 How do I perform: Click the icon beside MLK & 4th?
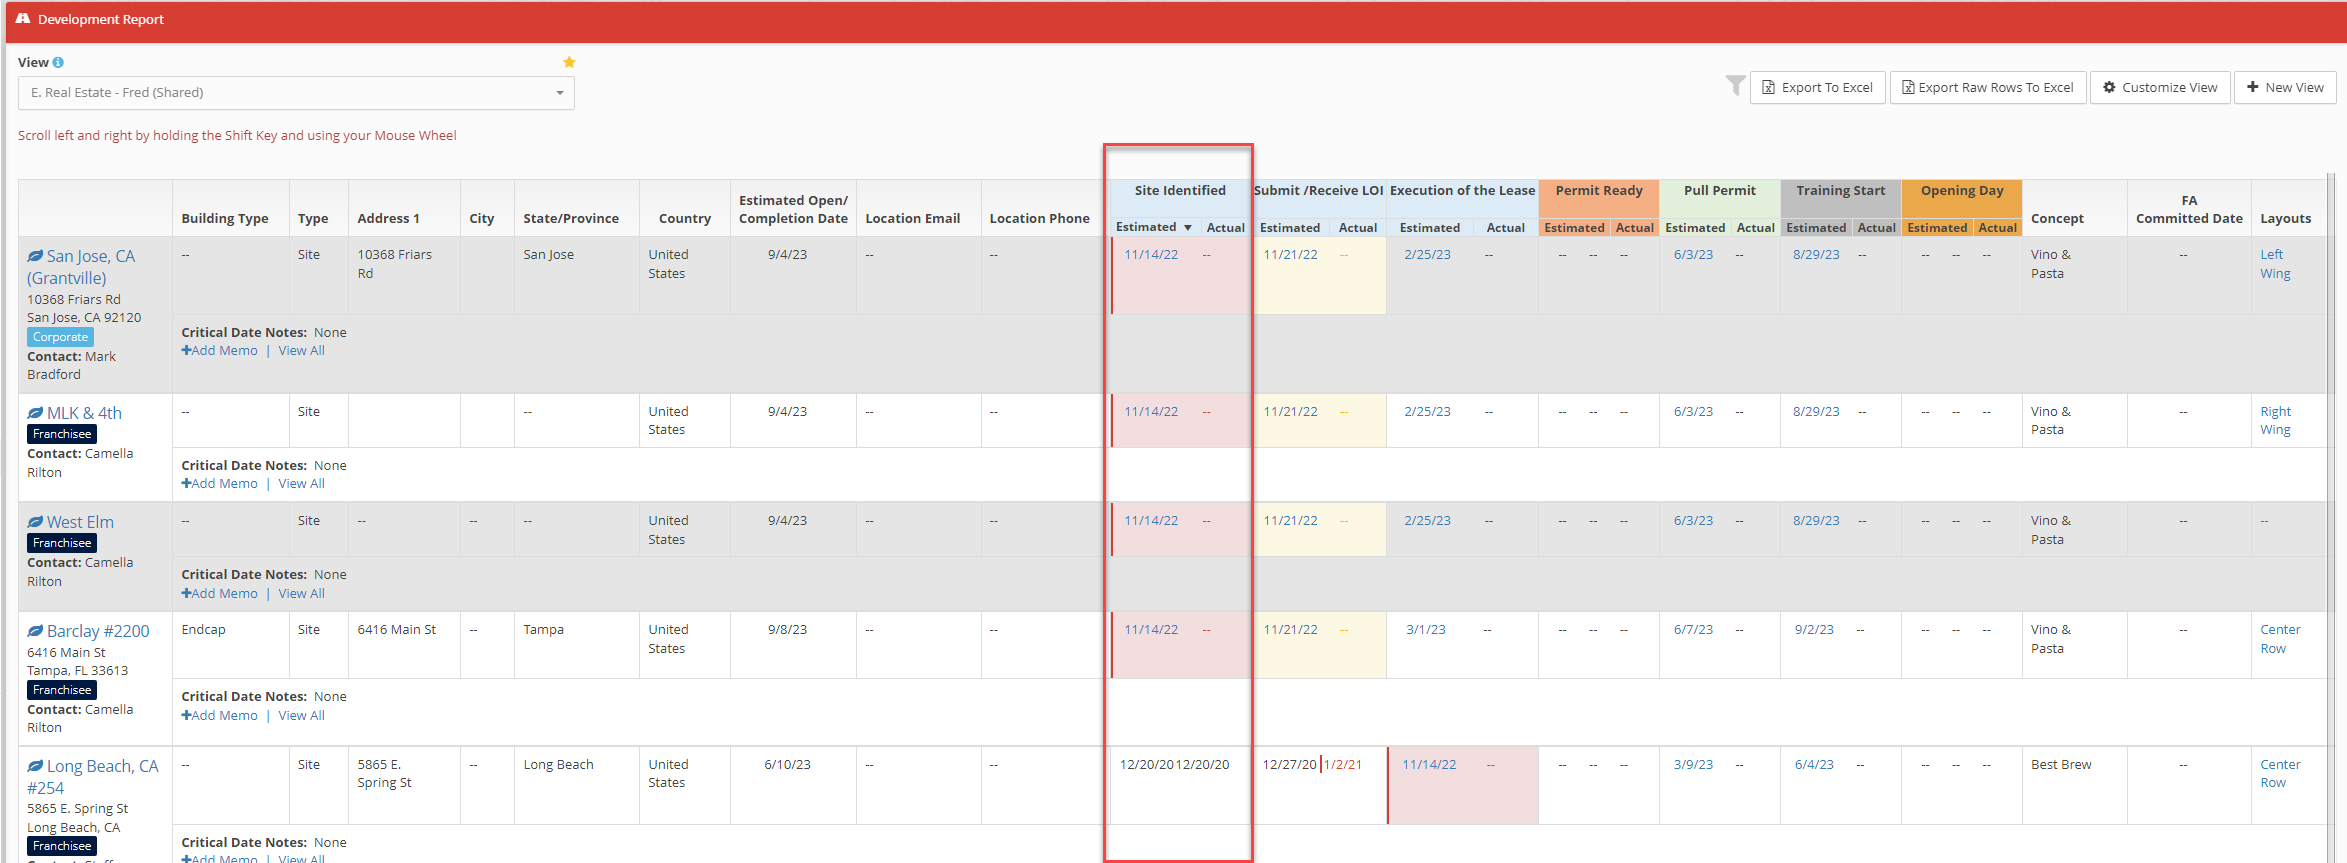[35, 414]
